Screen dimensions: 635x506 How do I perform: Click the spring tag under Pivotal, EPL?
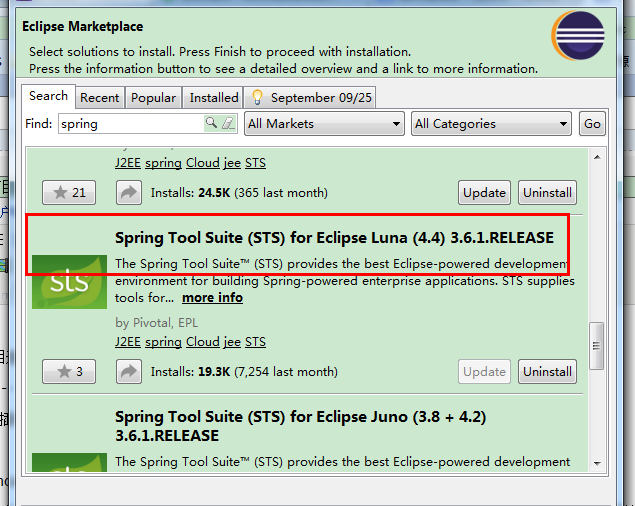click(x=163, y=342)
